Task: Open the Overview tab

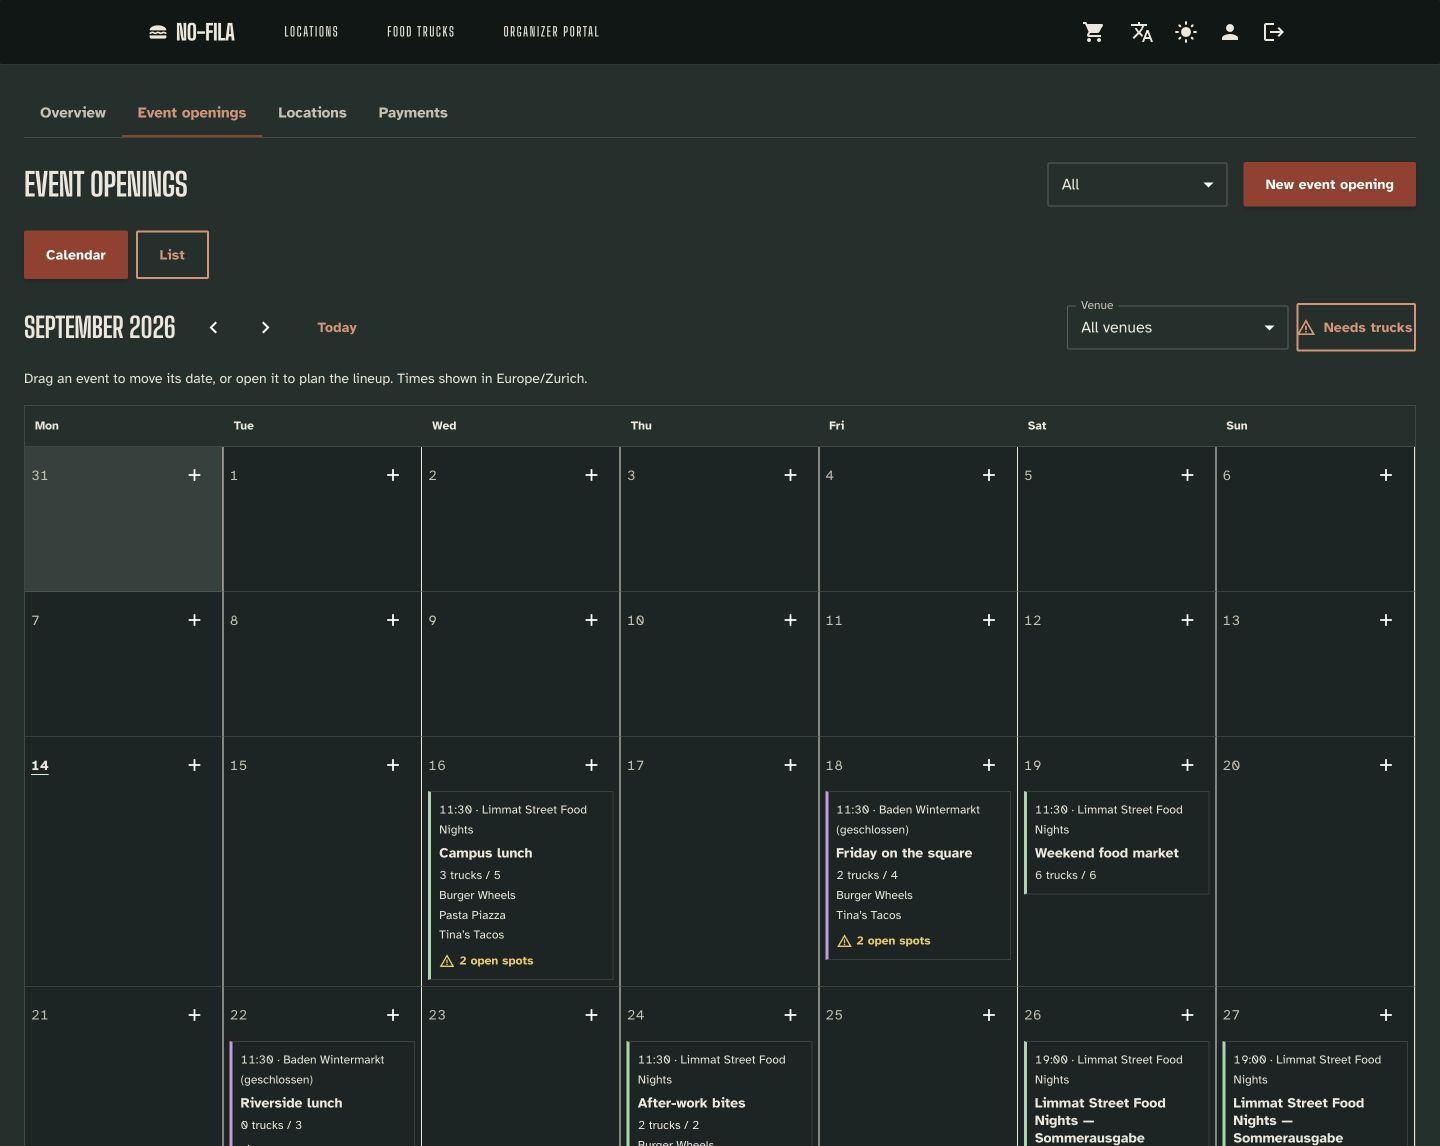Action: tap(73, 113)
